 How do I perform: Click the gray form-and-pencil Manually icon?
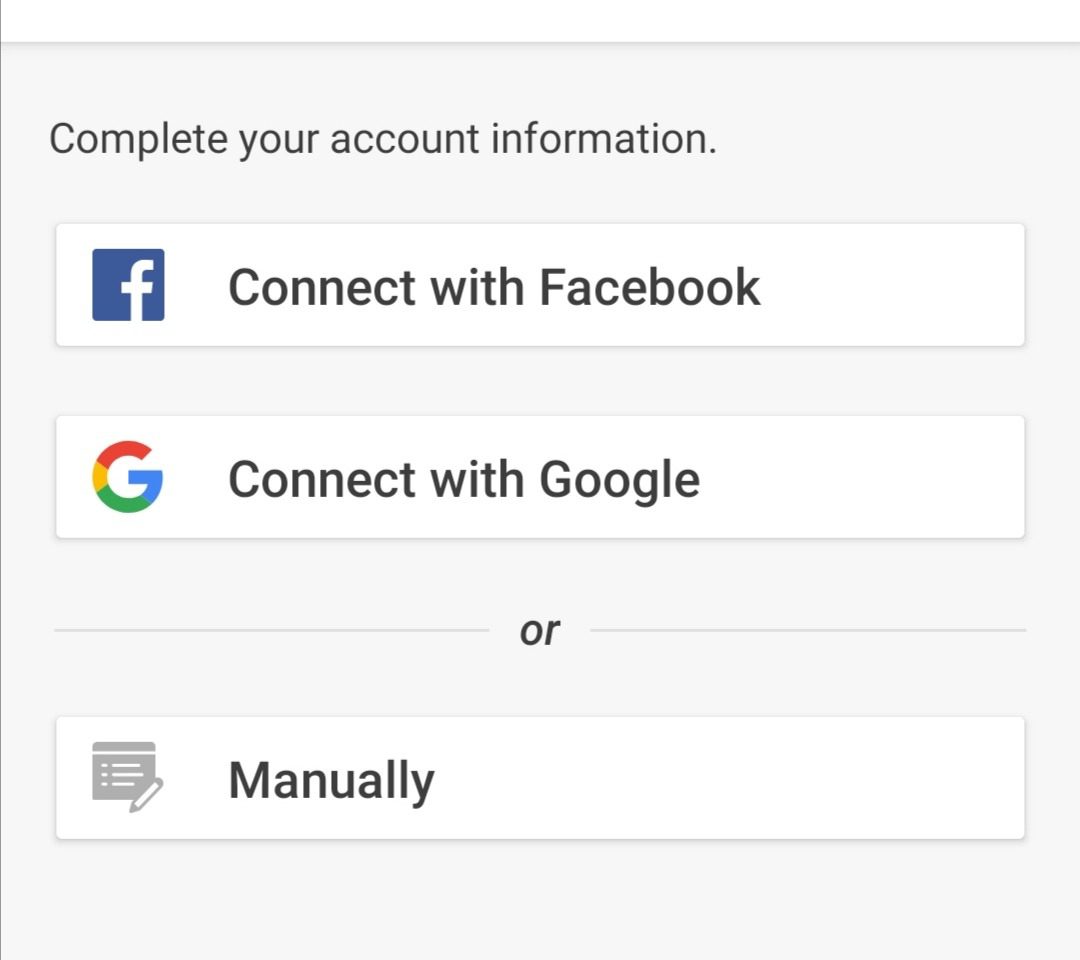click(x=126, y=777)
